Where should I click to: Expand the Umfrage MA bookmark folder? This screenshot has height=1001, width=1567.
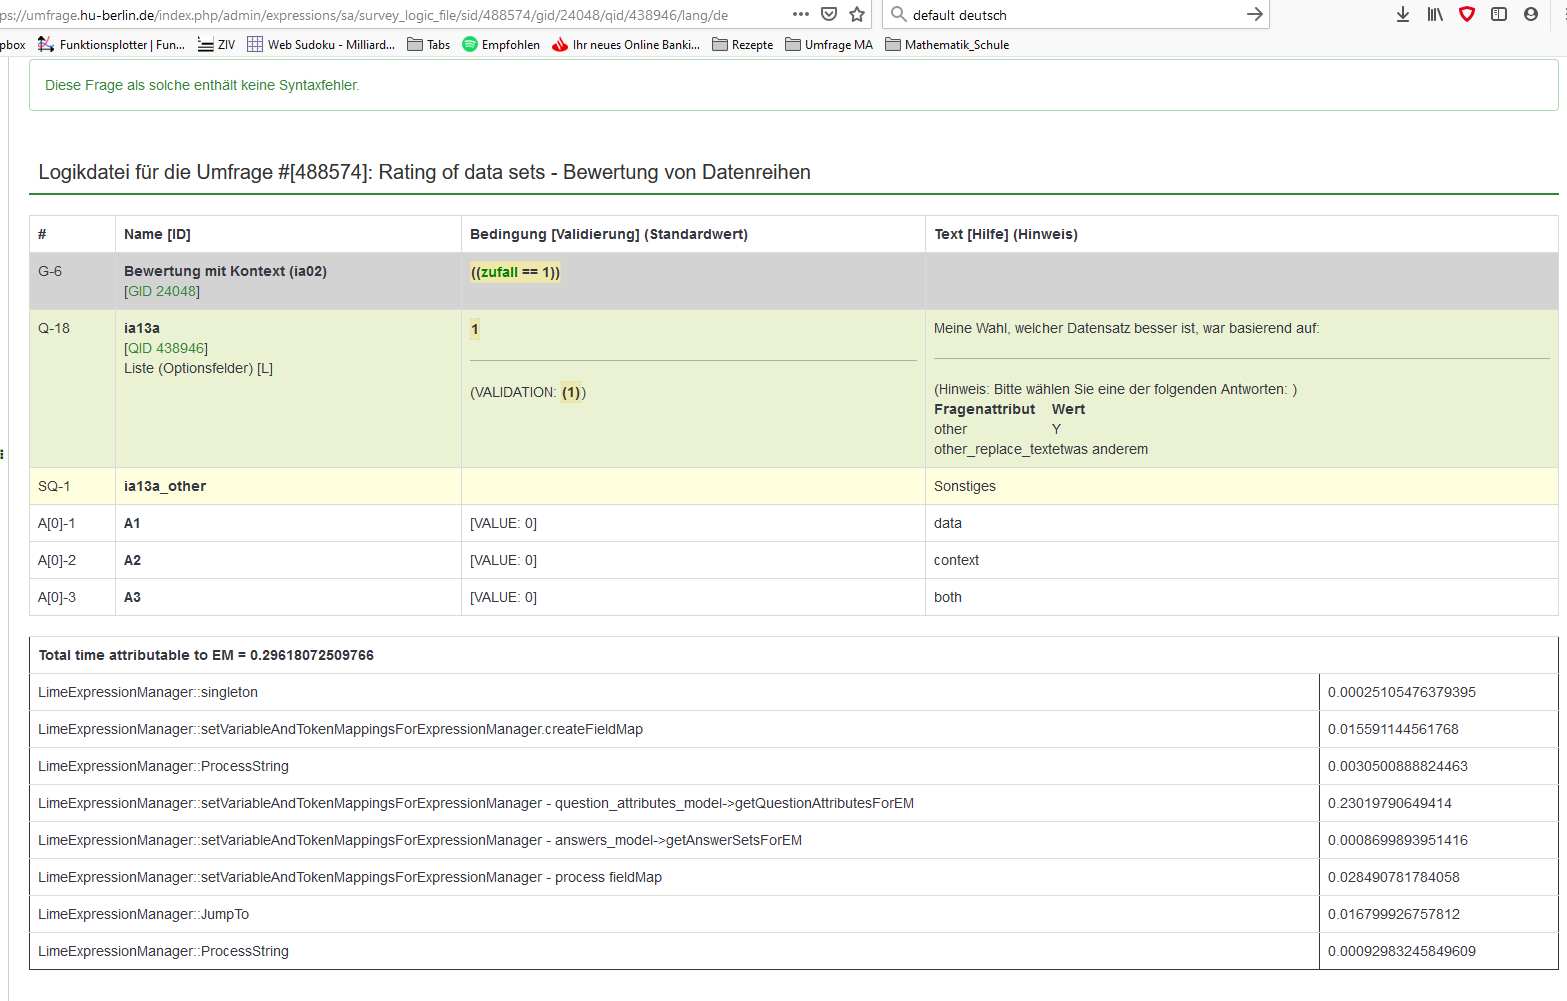tap(829, 45)
